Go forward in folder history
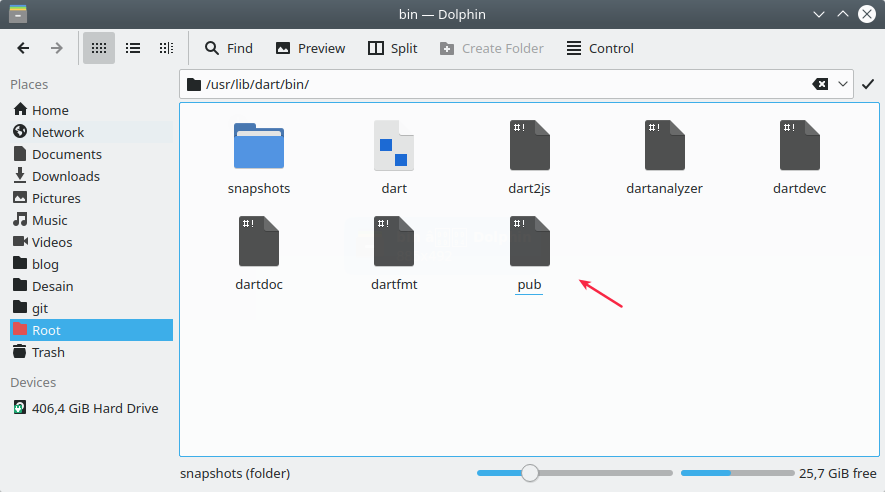The width and height of the screenshot is (885, 492). (57, 48)
